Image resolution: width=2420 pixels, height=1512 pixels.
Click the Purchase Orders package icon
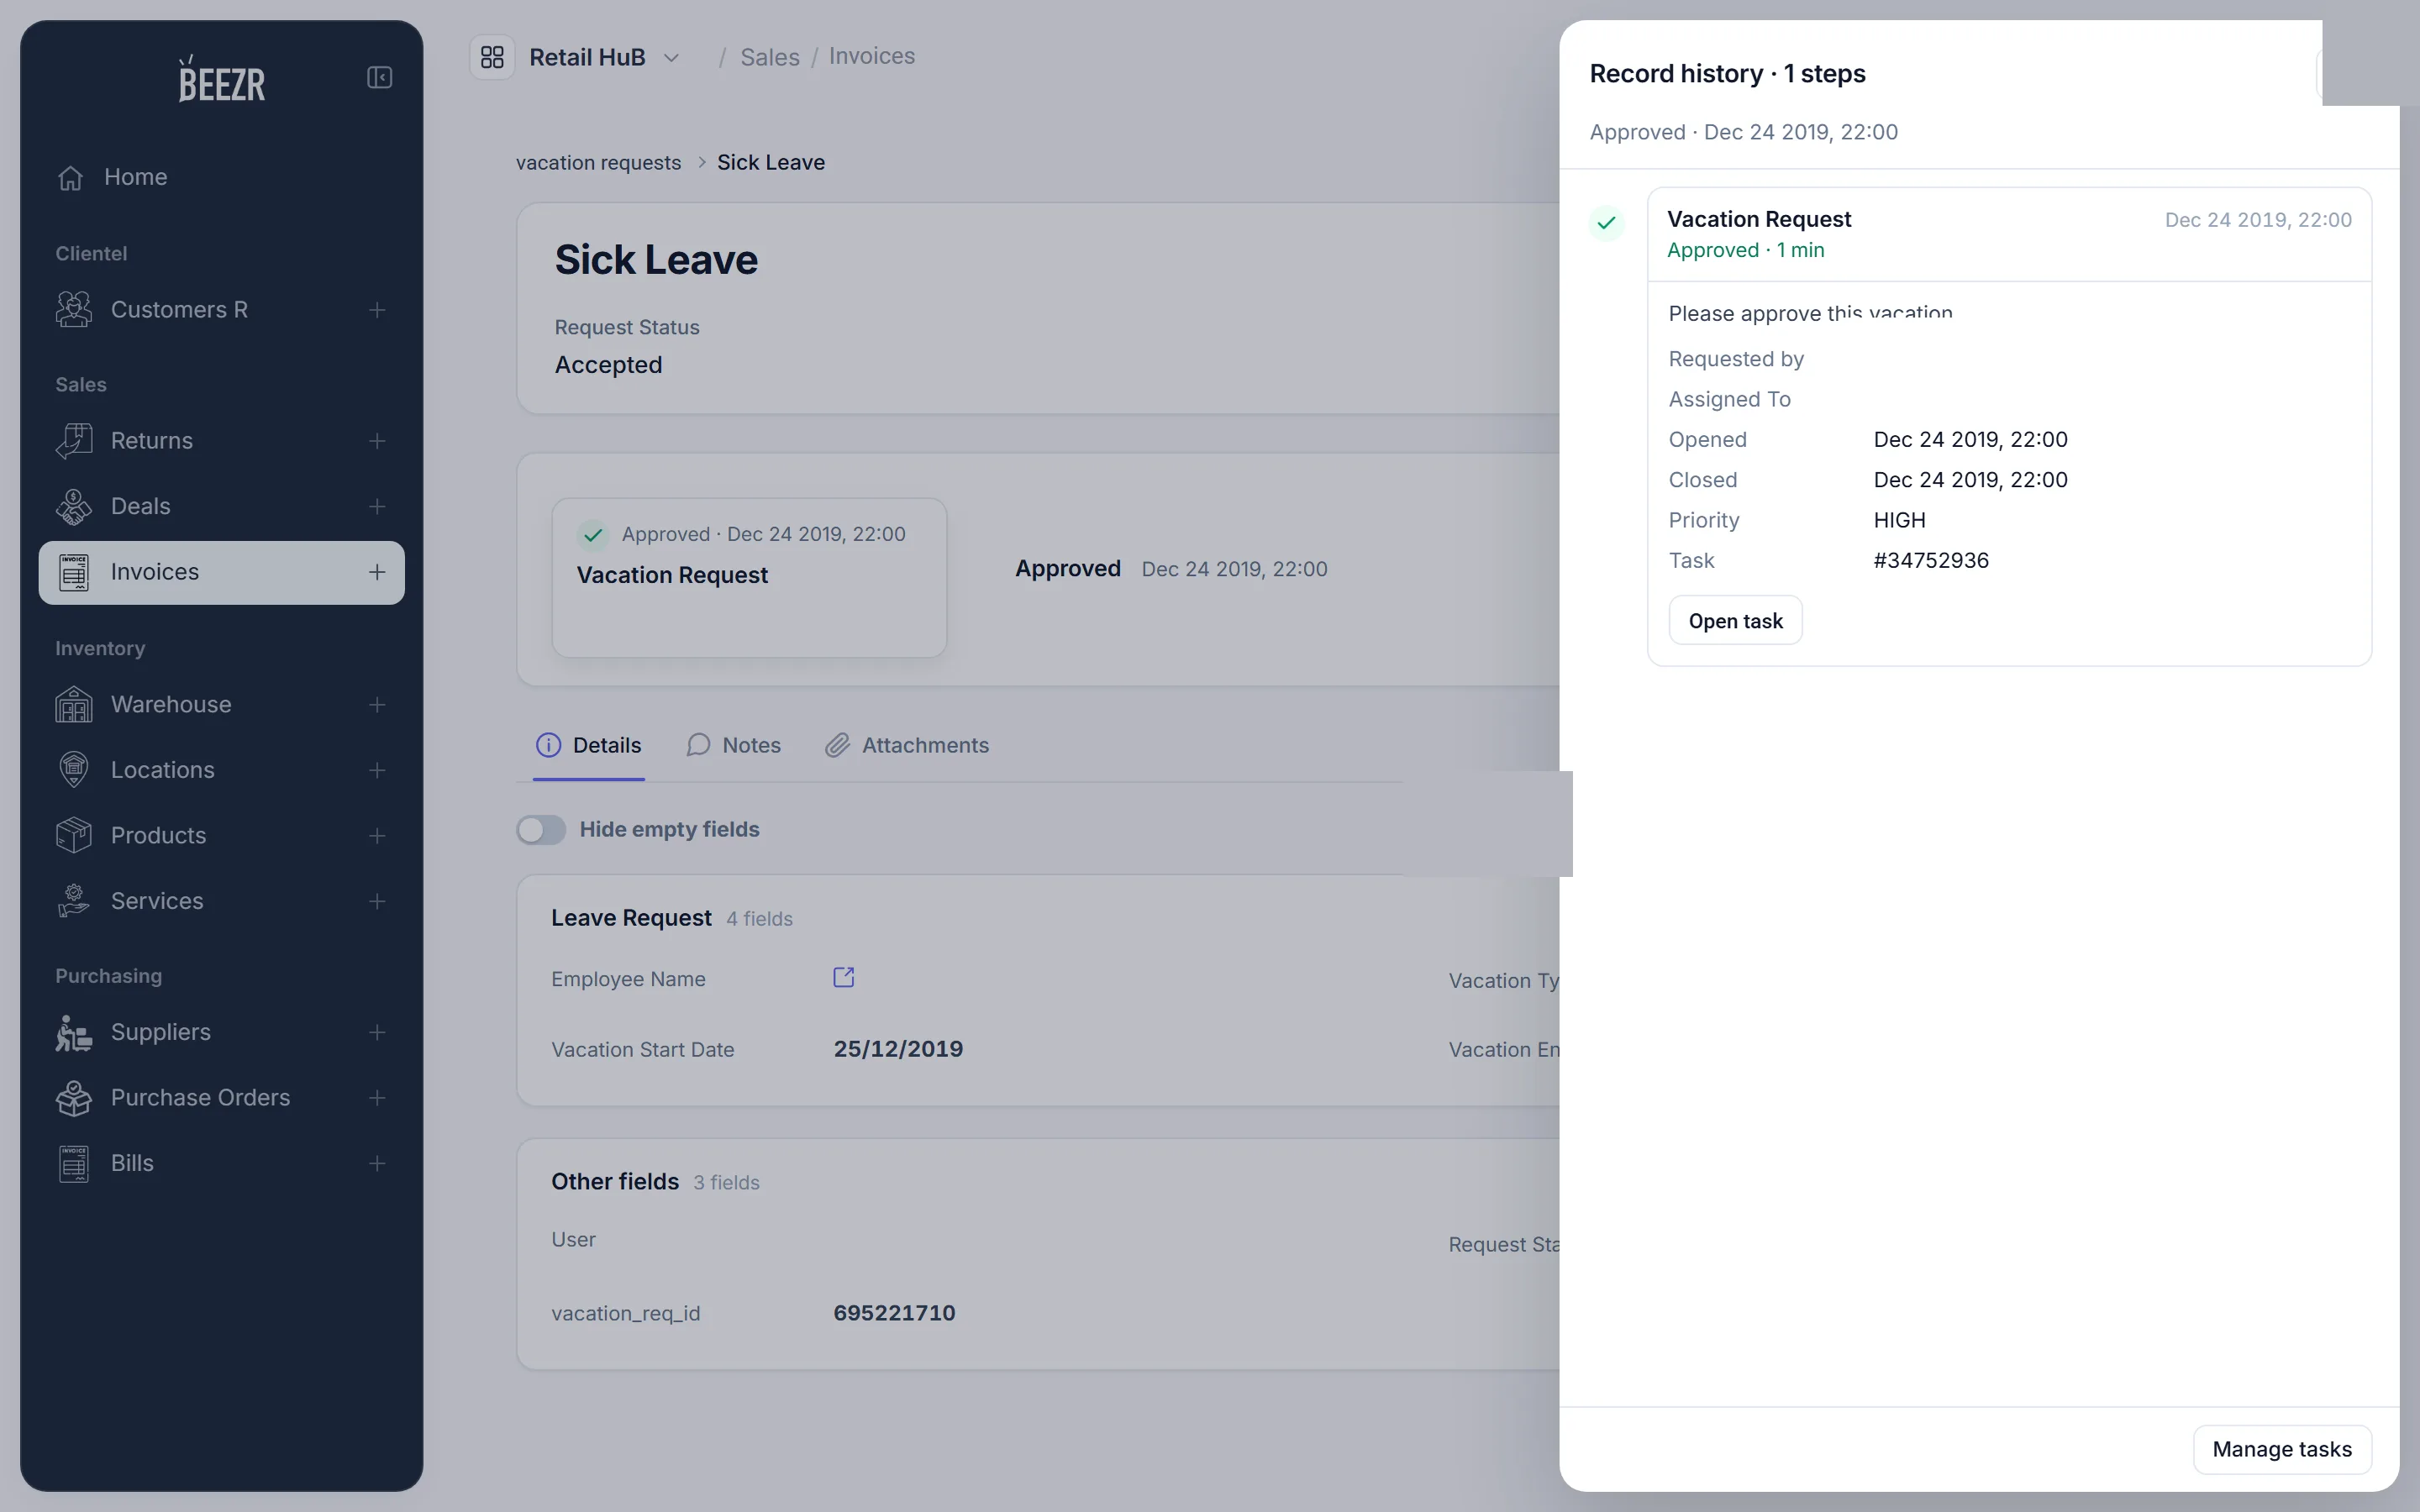tap(74, 1098)
